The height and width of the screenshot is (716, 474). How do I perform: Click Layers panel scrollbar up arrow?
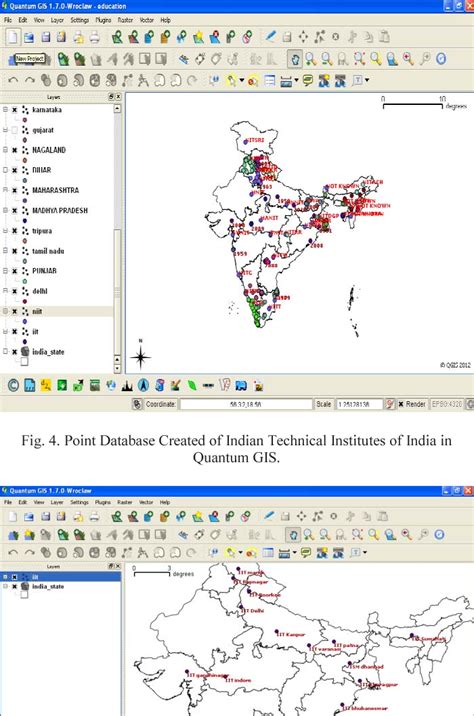117,109
